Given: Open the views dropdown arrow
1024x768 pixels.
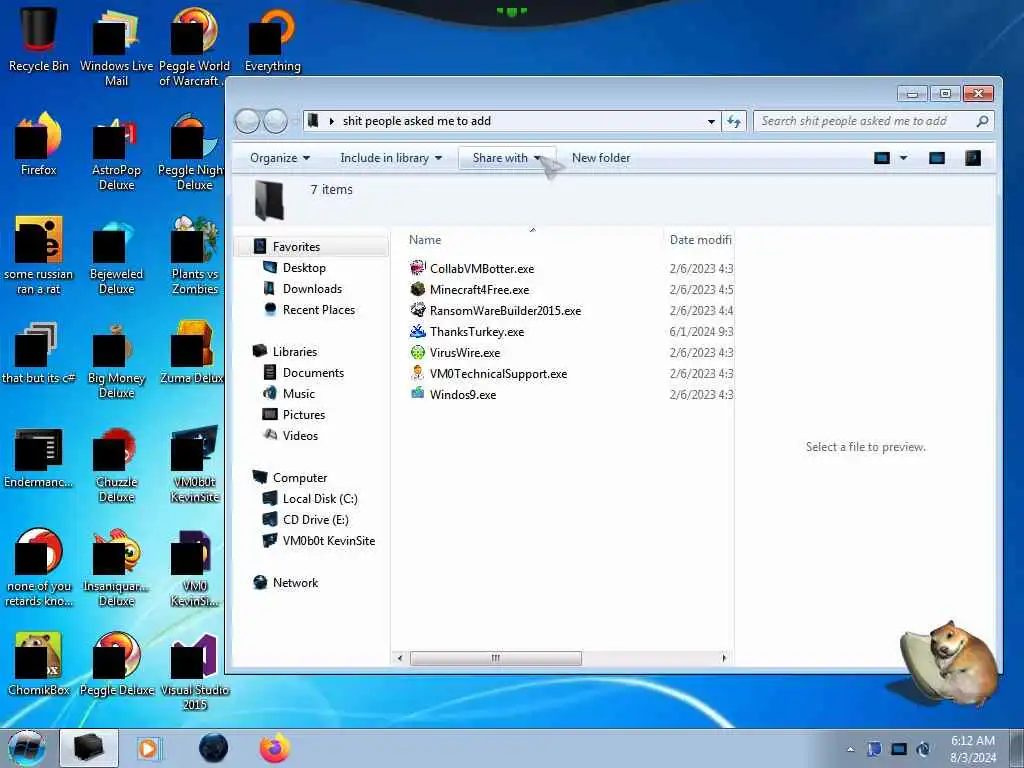Looking at the screenshot, I should pyautogui.click(x=903, y=157).
